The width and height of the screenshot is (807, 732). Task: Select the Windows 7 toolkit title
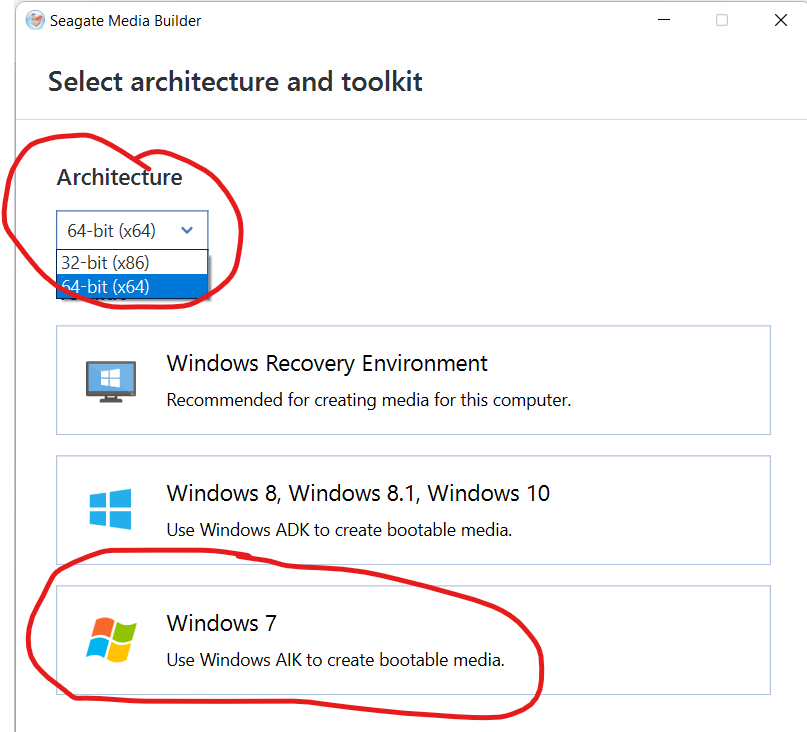pyautogui.click(x=222, y=623)
